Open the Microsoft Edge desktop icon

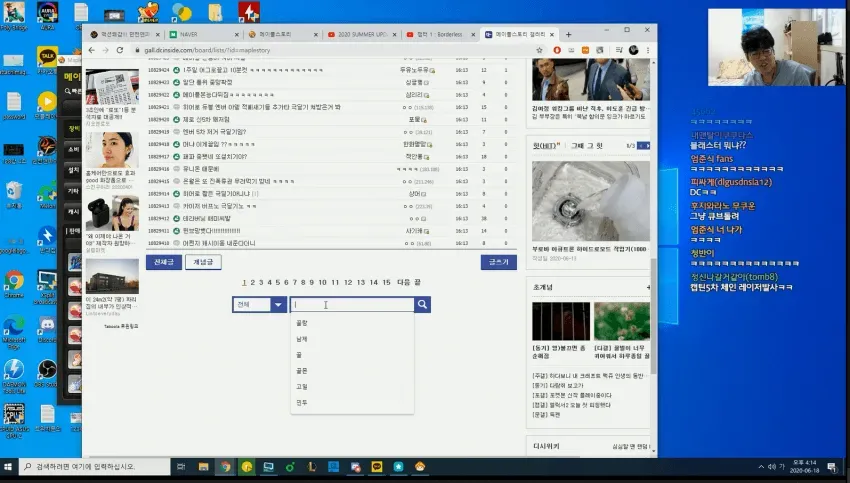click(14, 332)
